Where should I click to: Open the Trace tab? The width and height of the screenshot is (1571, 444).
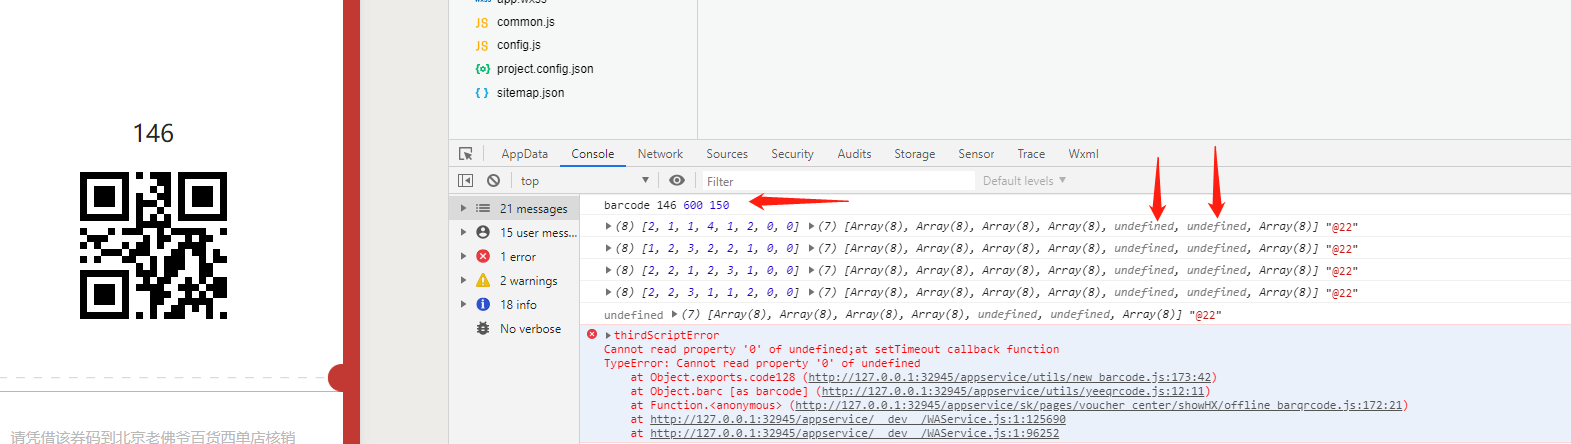1031,154
